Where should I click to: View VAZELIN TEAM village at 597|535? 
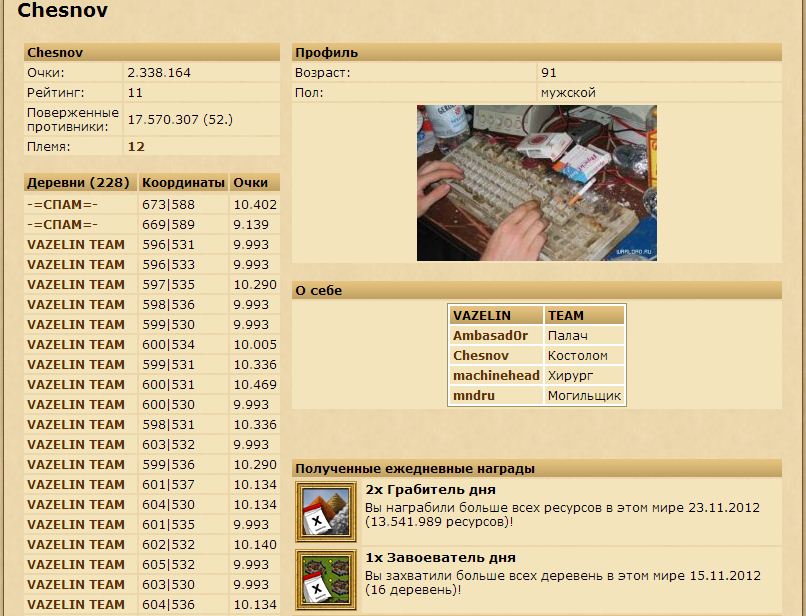click(x=76, y=285)
